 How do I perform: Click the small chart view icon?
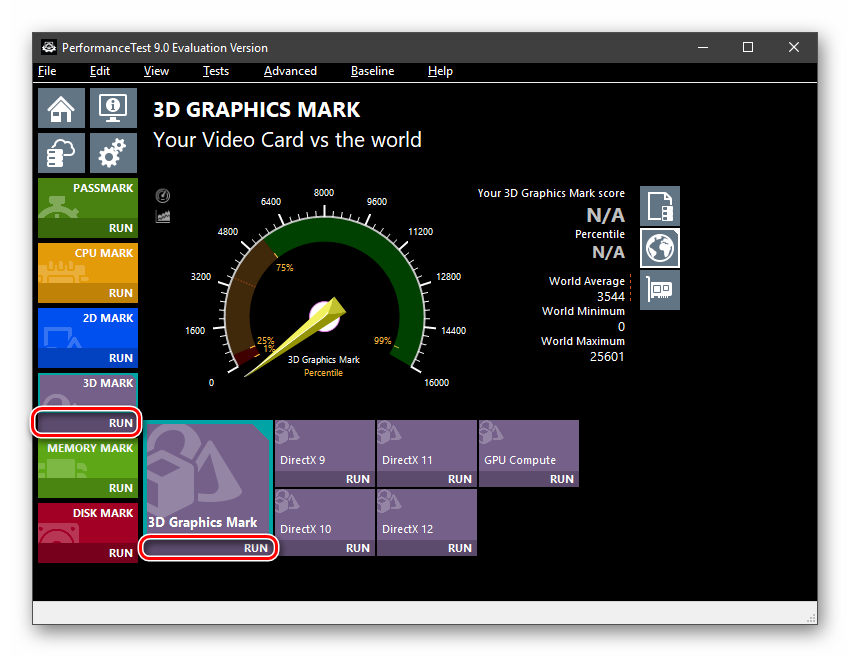point(163,216)
